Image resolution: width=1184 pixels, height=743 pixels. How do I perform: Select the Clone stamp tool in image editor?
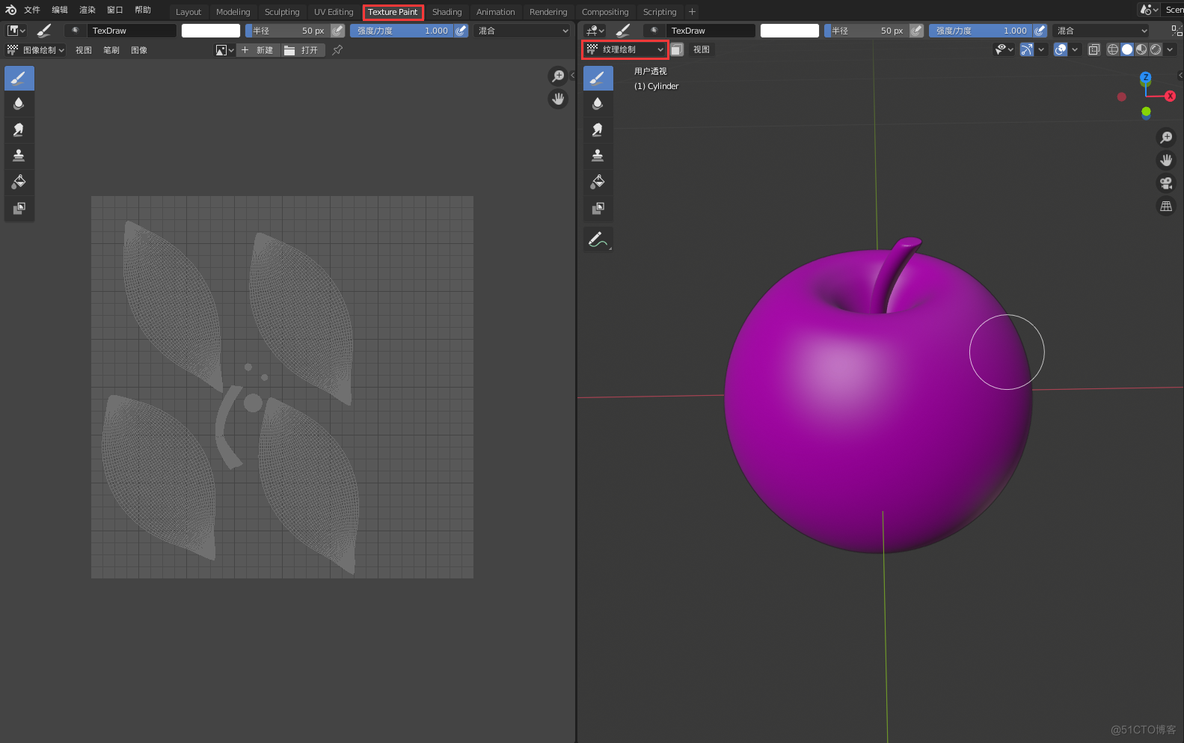tap(19, 156)
